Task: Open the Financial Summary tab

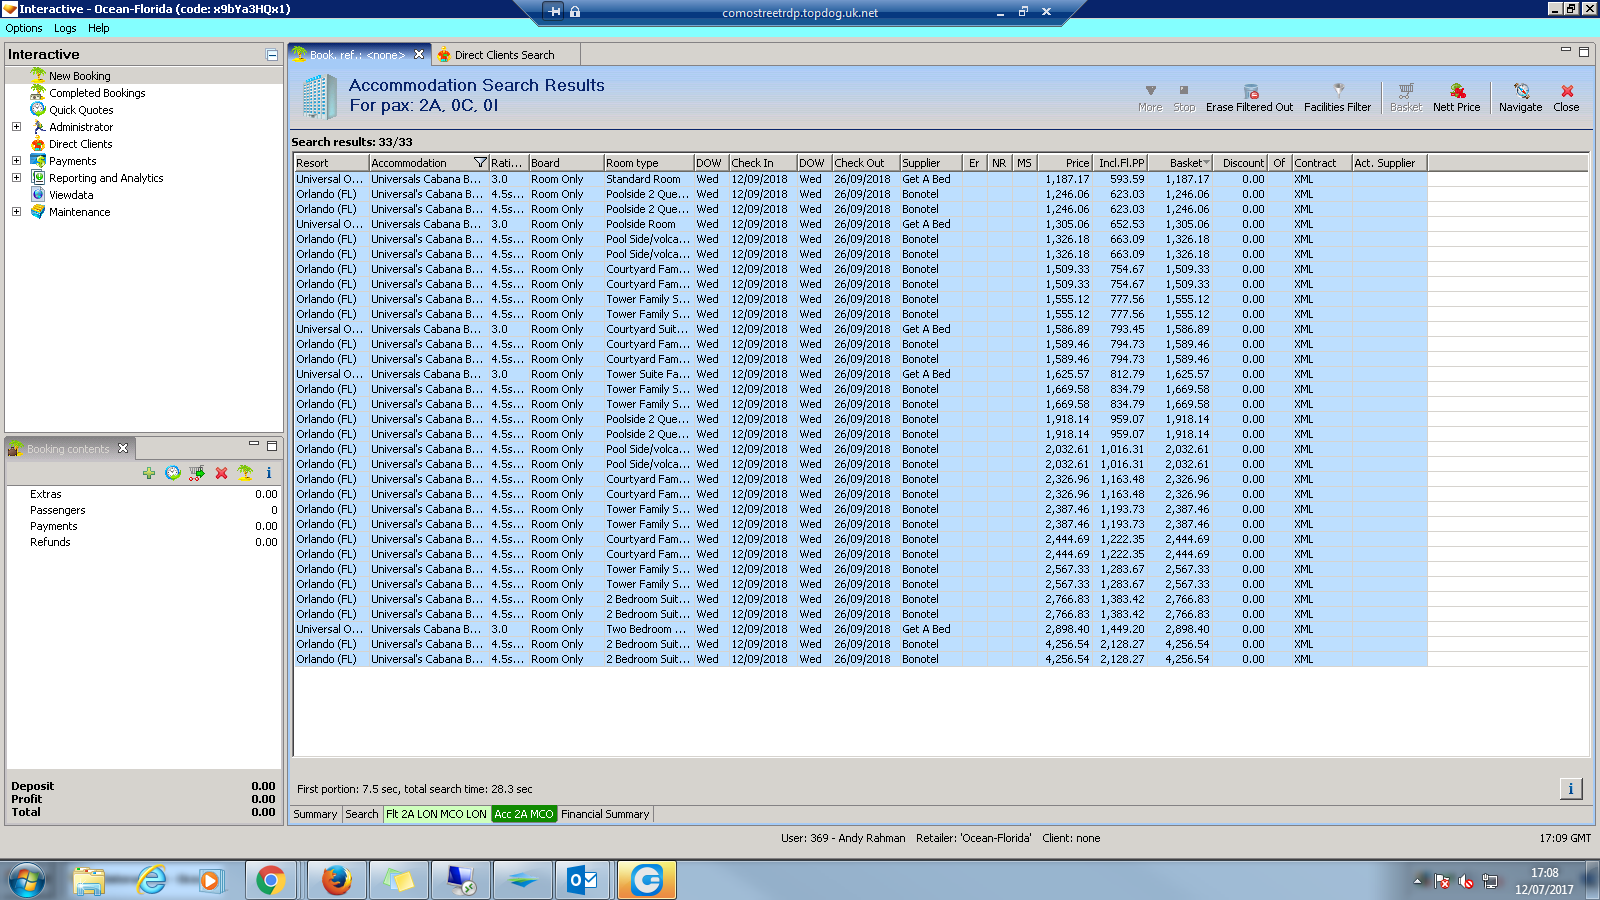Action: (605, 814)
